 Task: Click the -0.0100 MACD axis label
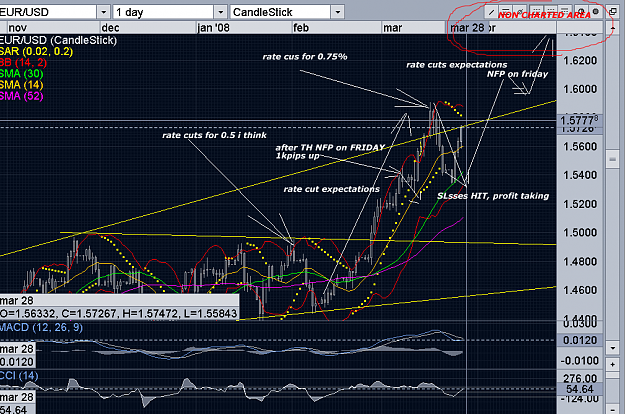coord(579,361)
